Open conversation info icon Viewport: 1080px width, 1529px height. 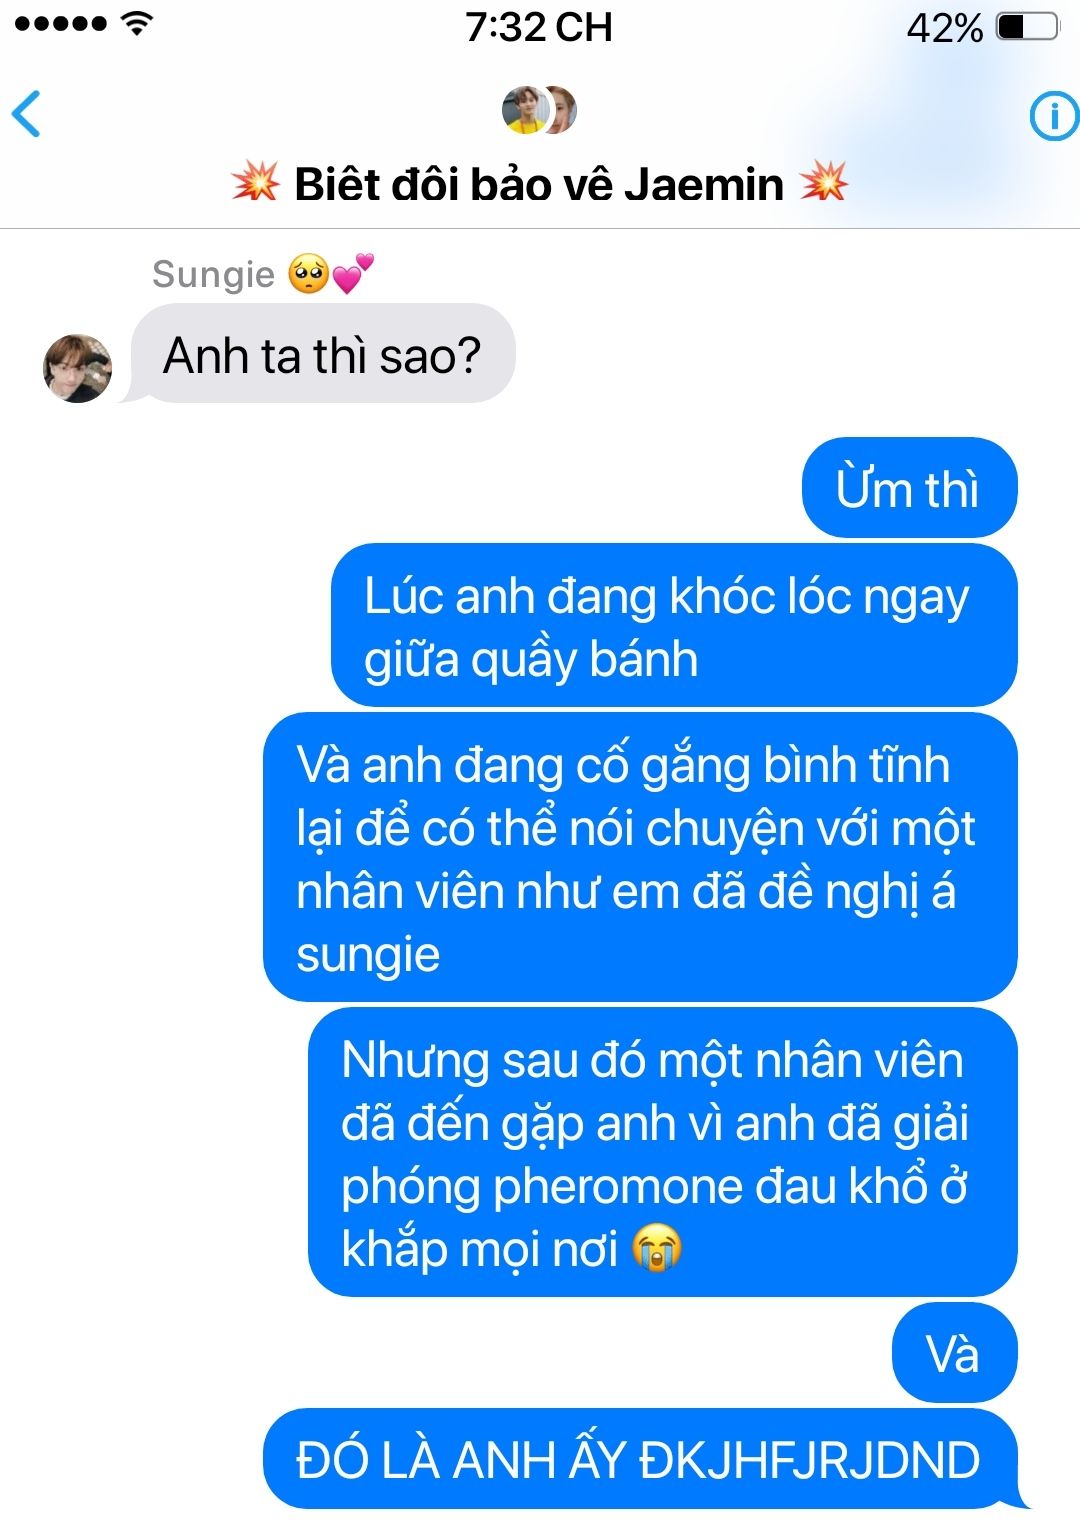point(1054,116)
